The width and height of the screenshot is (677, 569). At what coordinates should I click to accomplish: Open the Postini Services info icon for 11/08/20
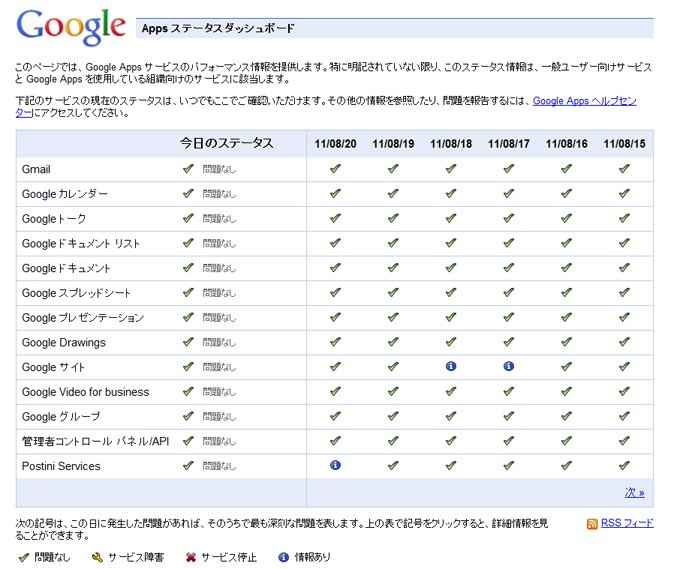tap(335, 465)
